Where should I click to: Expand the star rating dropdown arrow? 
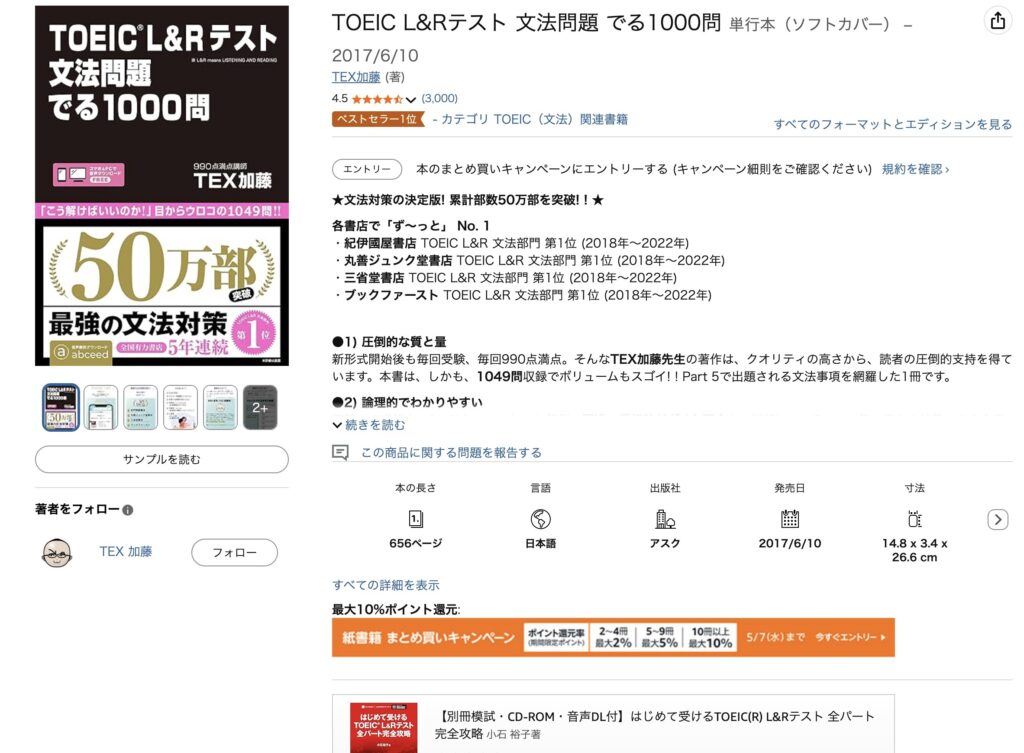(x=410, y=100)
